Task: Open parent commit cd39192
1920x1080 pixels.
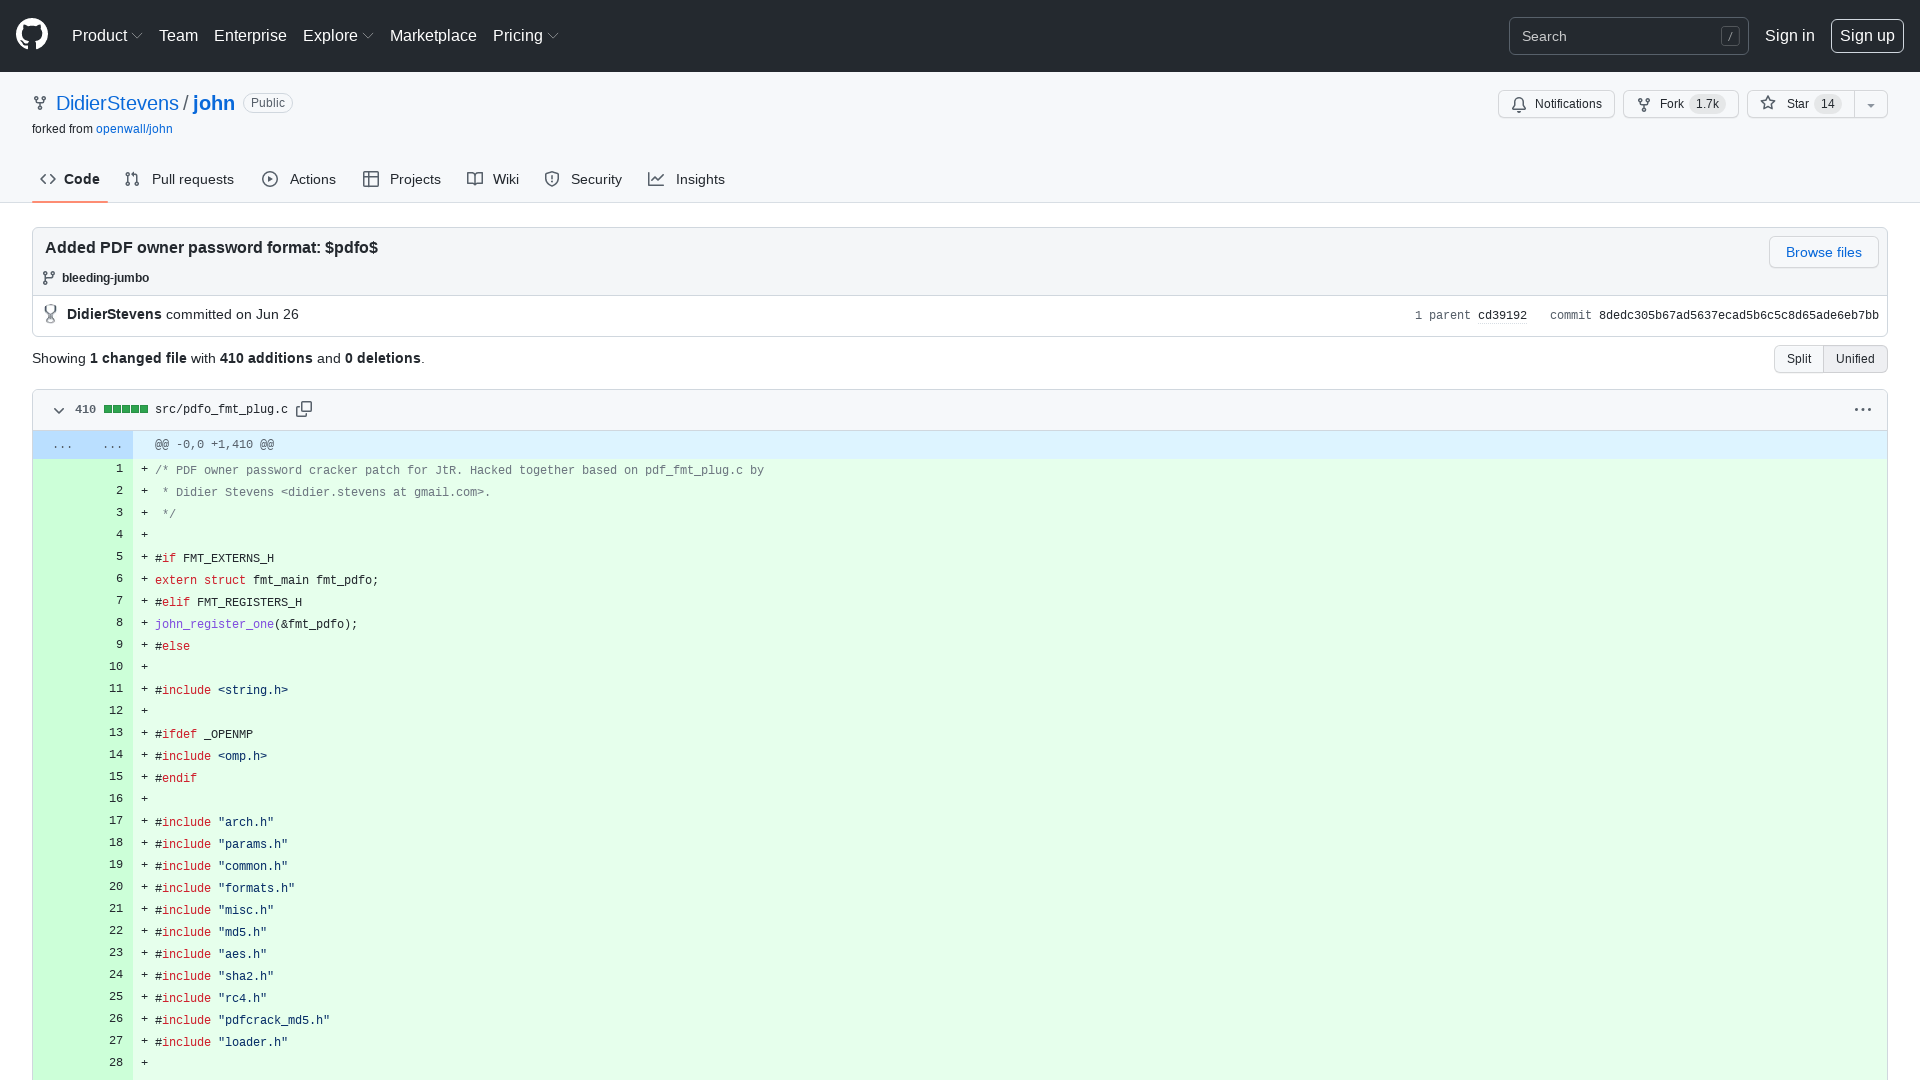Action: pyautogui.click(x=1502, y=315)
